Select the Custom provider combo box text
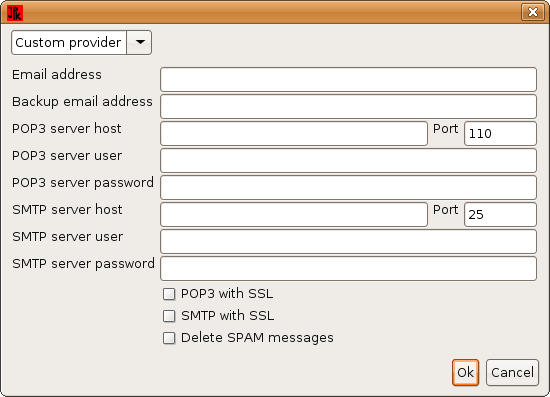 click(68, 42)
